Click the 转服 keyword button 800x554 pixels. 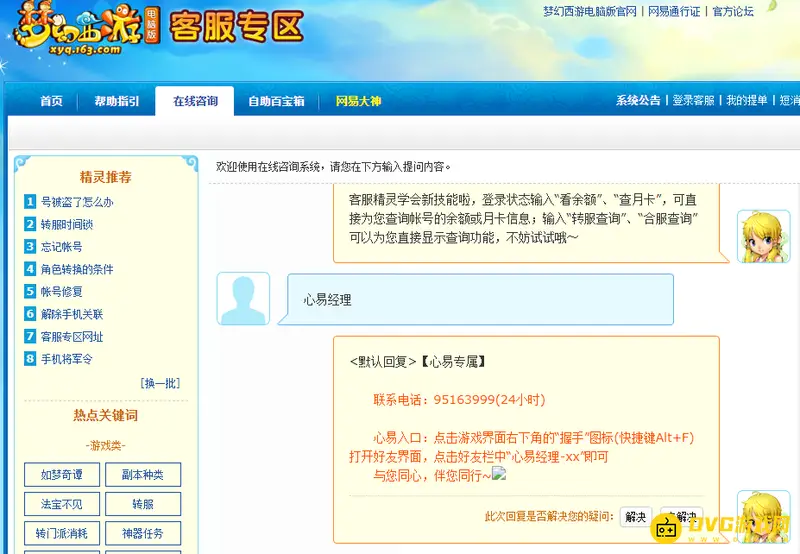point(143,505)
